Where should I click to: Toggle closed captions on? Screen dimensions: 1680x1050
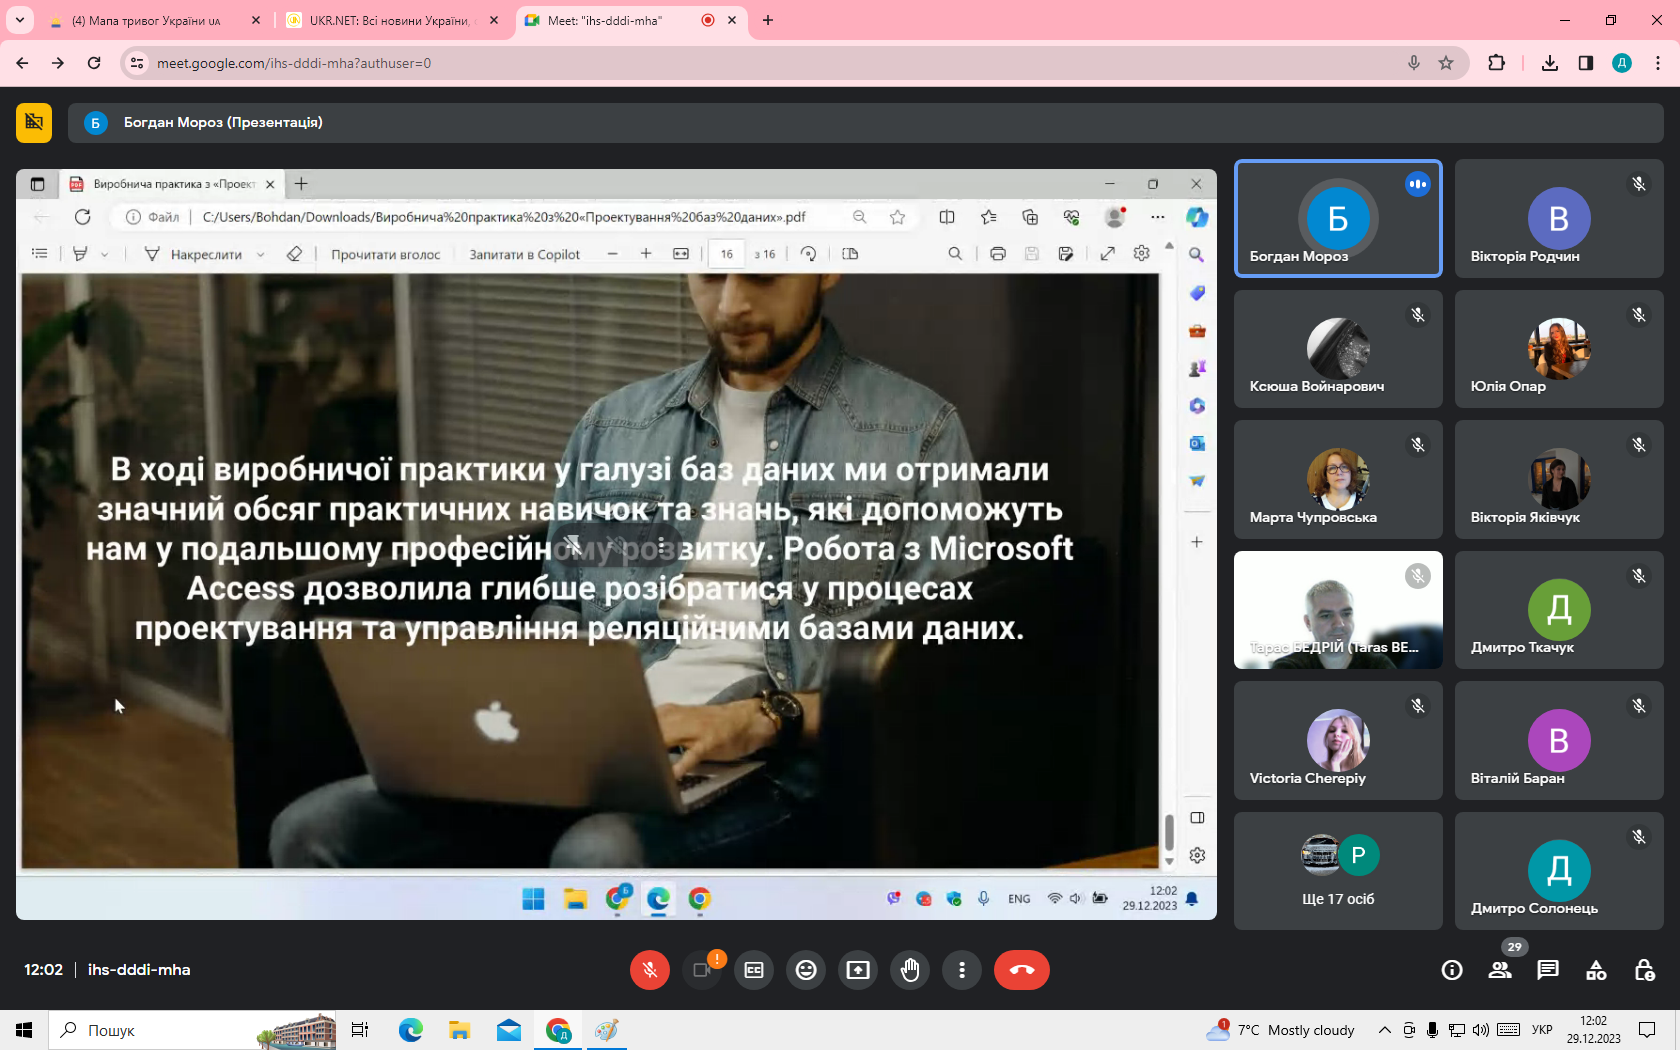click(754, 970)
